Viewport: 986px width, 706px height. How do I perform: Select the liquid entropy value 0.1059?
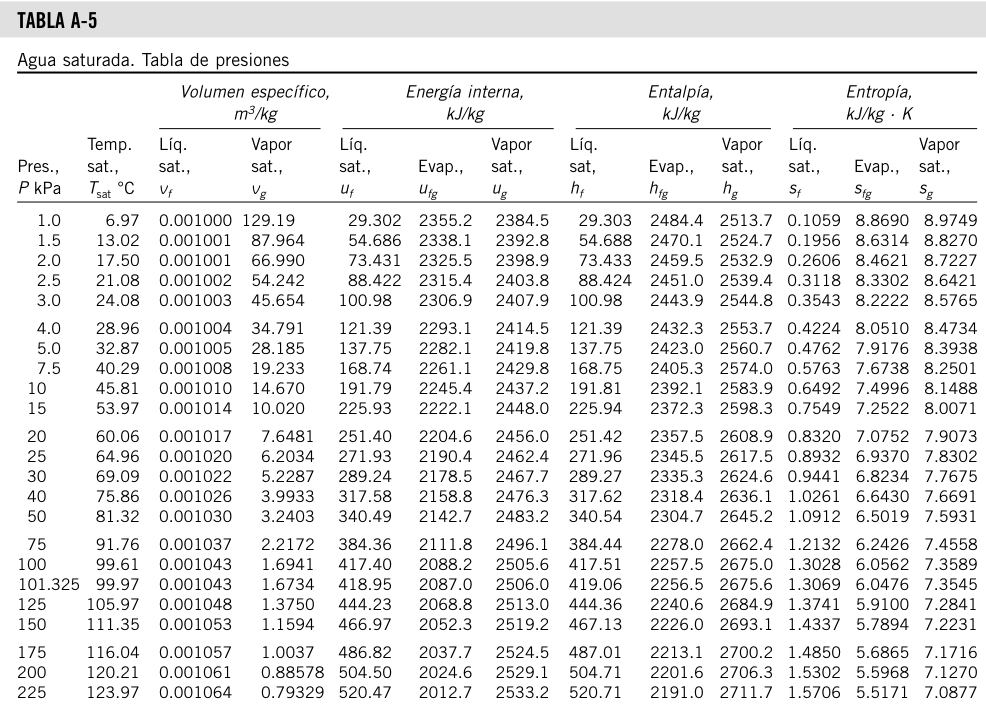click(x=814, y=220)
